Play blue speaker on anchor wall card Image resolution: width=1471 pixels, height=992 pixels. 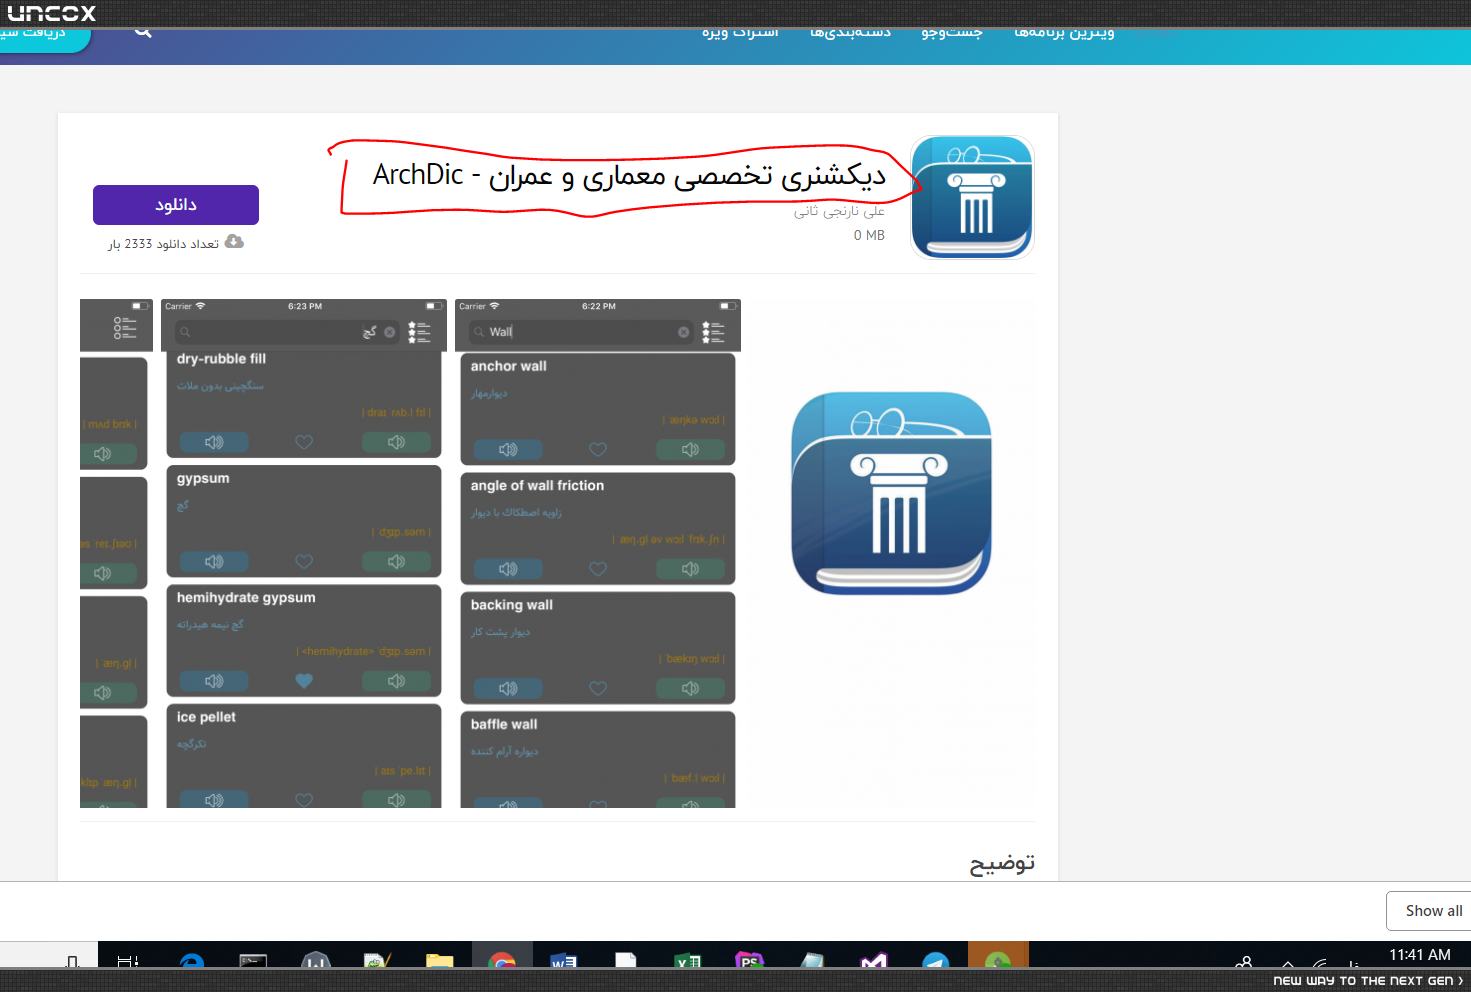508,450
